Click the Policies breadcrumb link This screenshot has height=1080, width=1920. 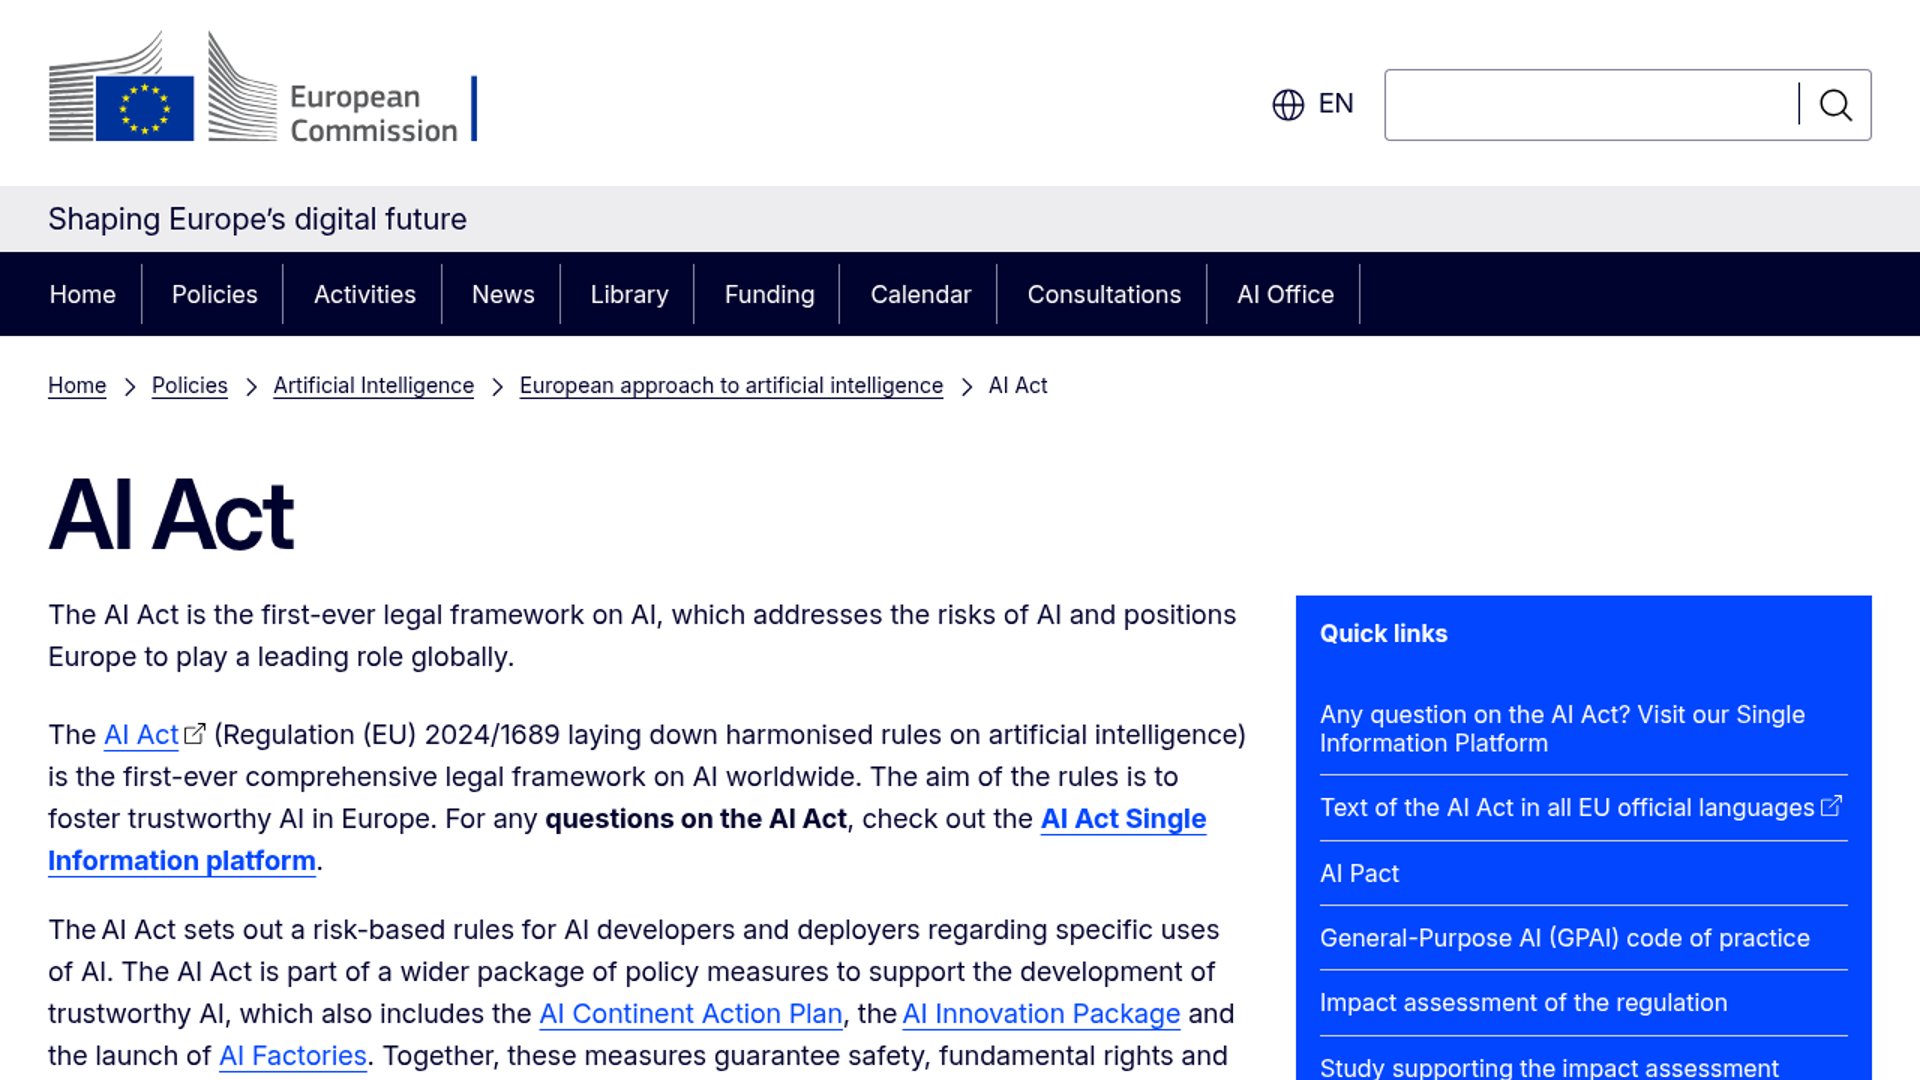point(190,386)
